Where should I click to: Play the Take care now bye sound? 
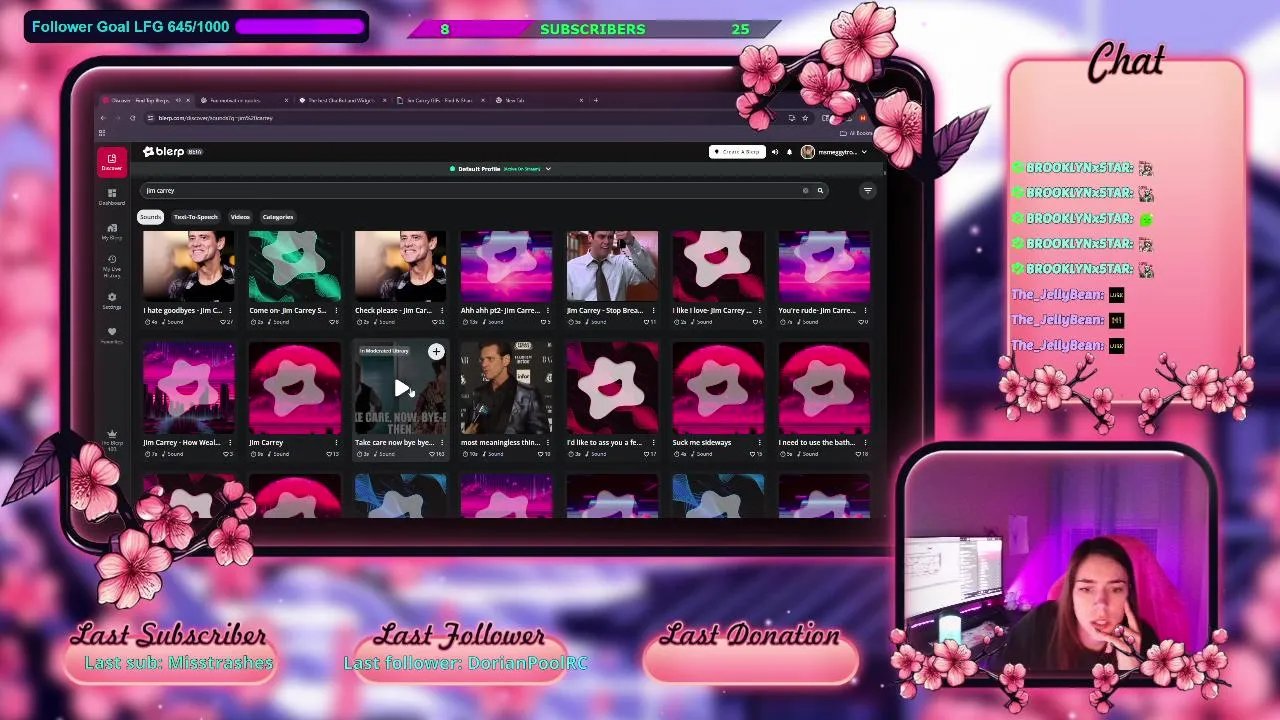click(x=400, y=388)
